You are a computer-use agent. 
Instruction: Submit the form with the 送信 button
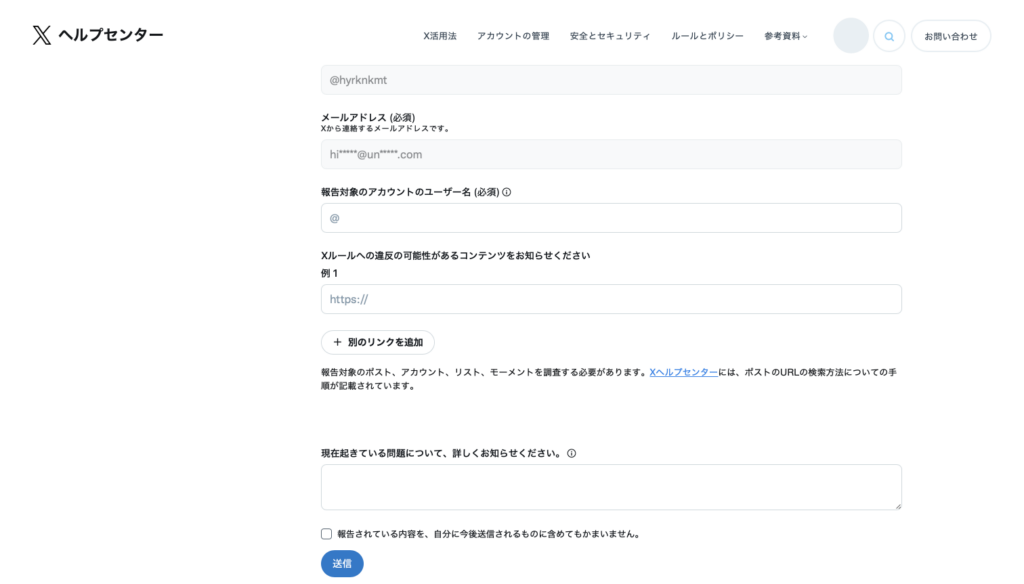click(x=342, y=564)
